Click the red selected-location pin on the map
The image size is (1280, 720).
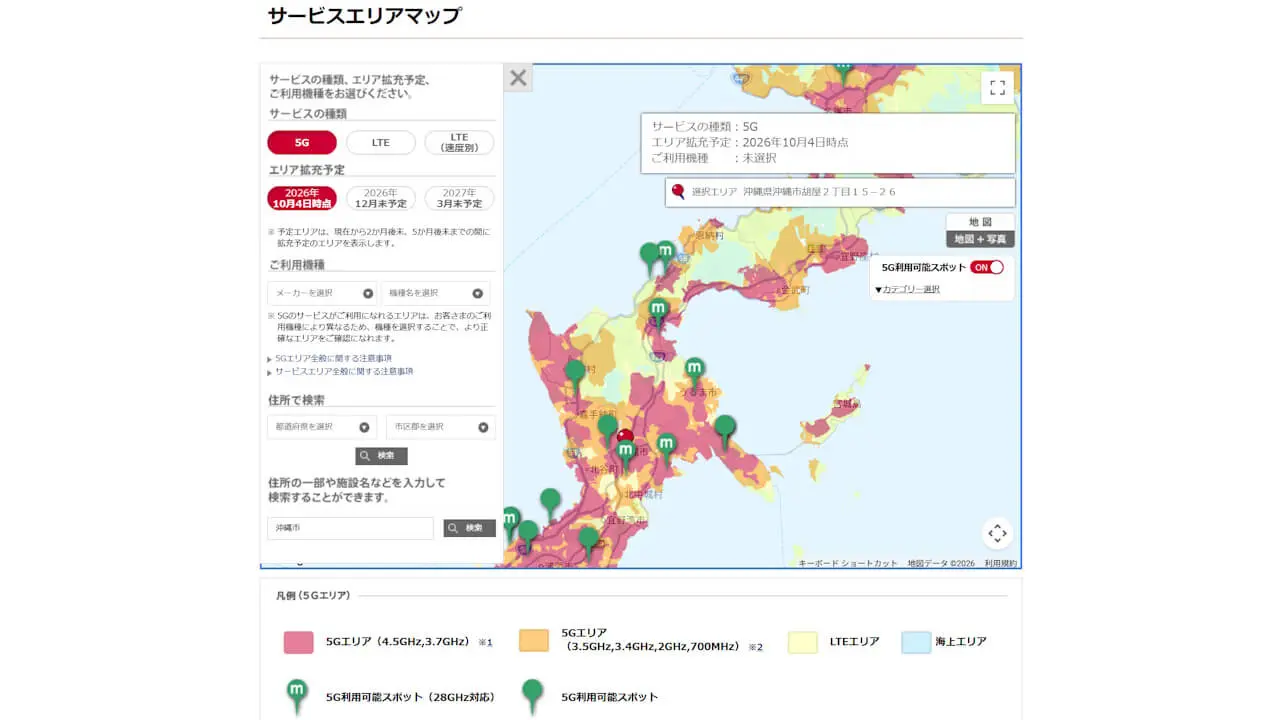point(625,437)
